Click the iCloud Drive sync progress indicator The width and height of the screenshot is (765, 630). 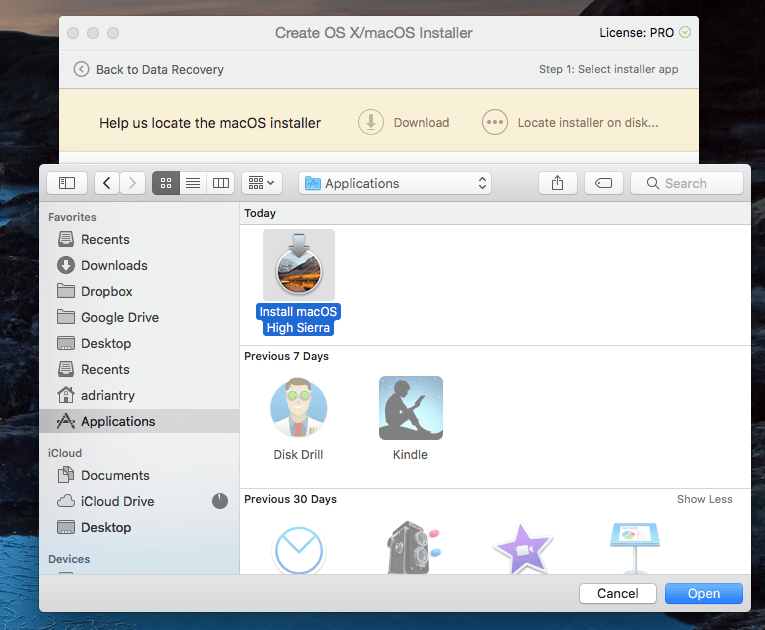[220, 501]
